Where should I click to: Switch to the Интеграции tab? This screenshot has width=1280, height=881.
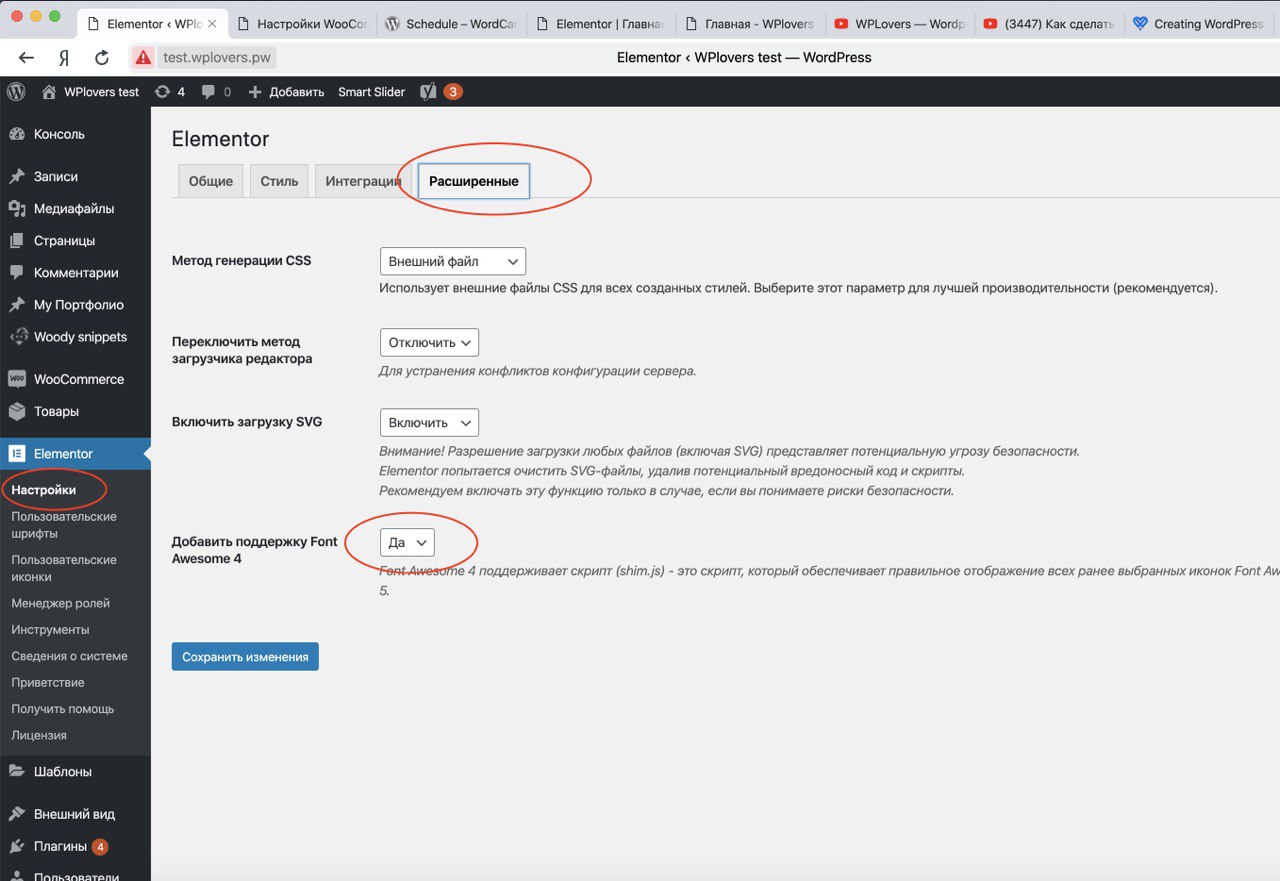click(x=363, y=181)
